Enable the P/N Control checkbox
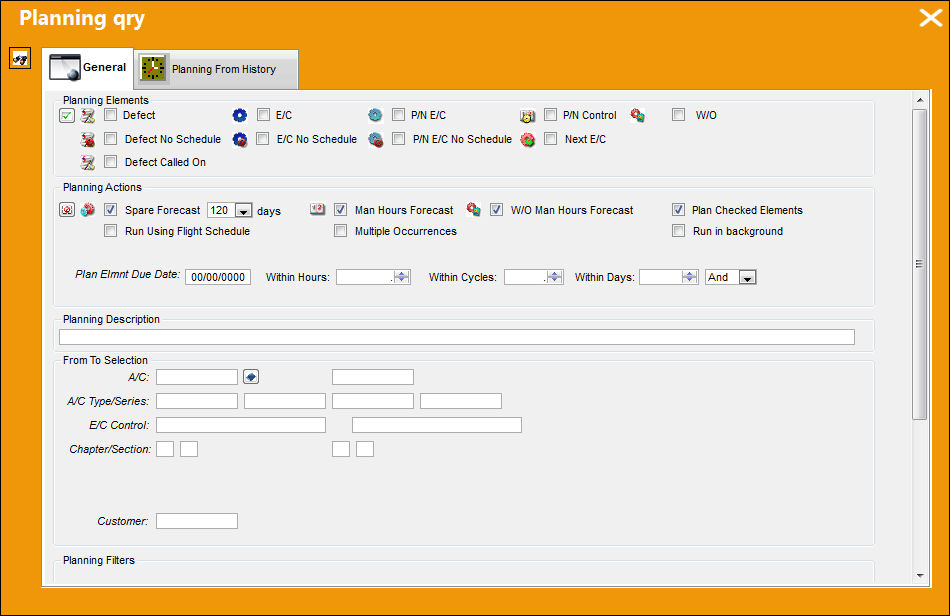The height and width of the screenshot is (616, 950). (x=551, y=114)
